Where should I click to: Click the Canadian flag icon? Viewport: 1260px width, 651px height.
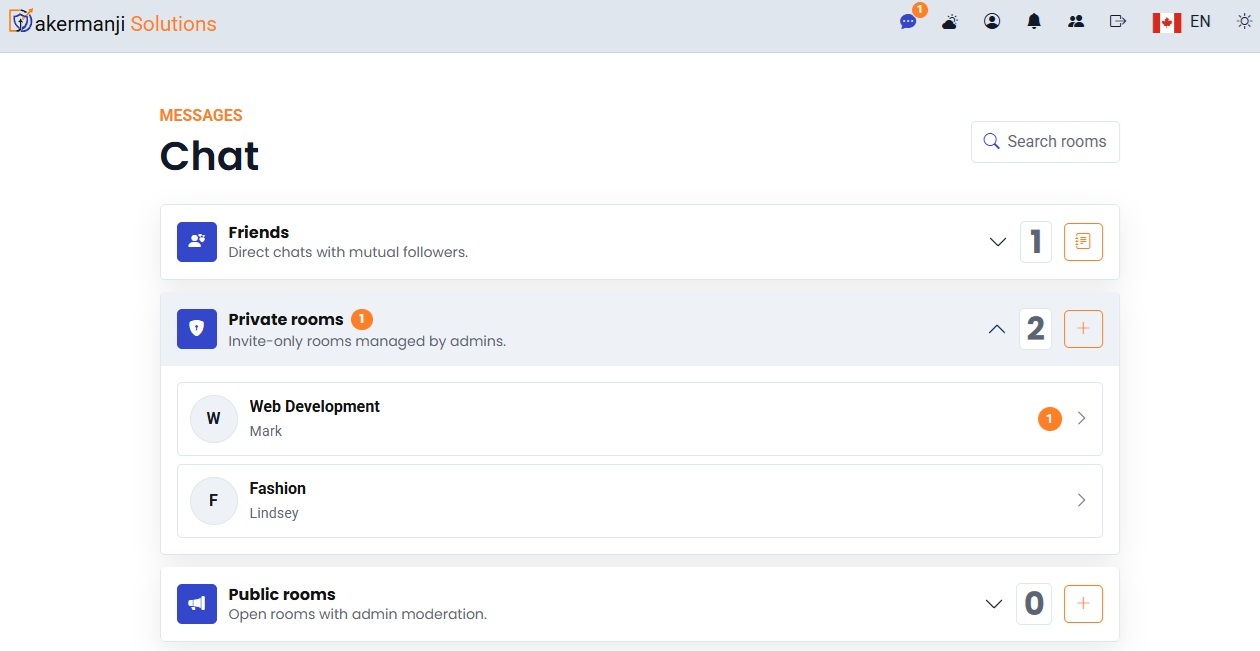[x=1167, y=22]
